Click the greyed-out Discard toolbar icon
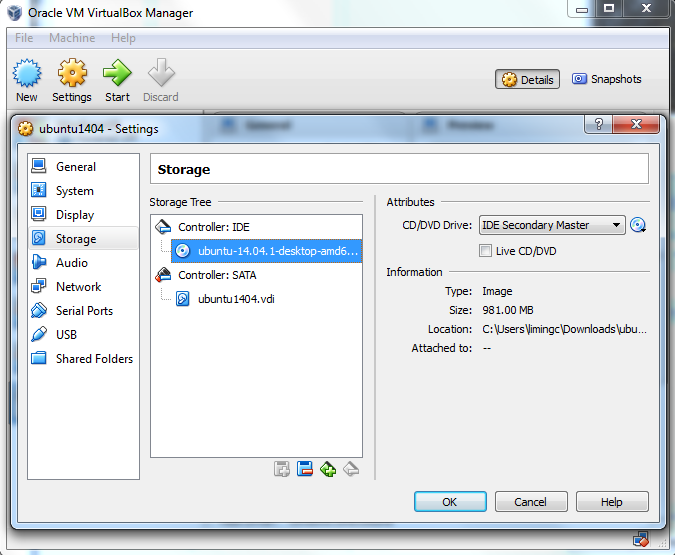 coord(161,73)
